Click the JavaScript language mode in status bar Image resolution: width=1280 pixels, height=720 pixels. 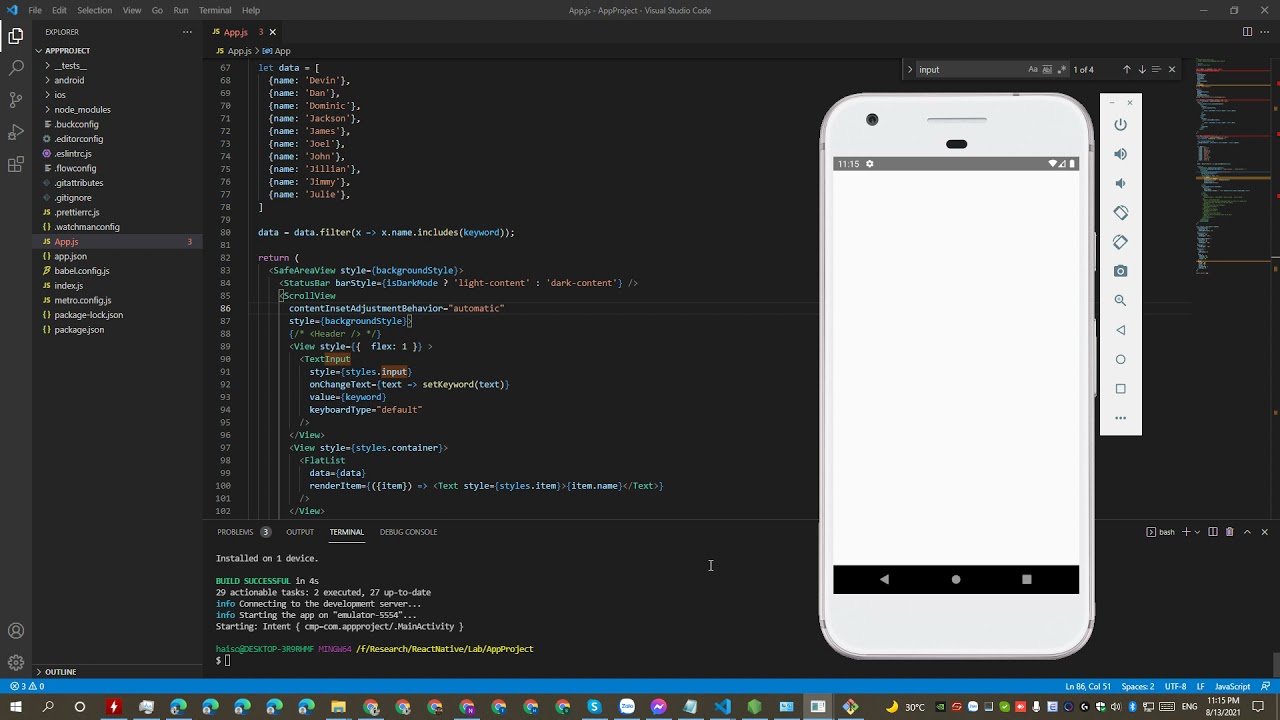1232,686
